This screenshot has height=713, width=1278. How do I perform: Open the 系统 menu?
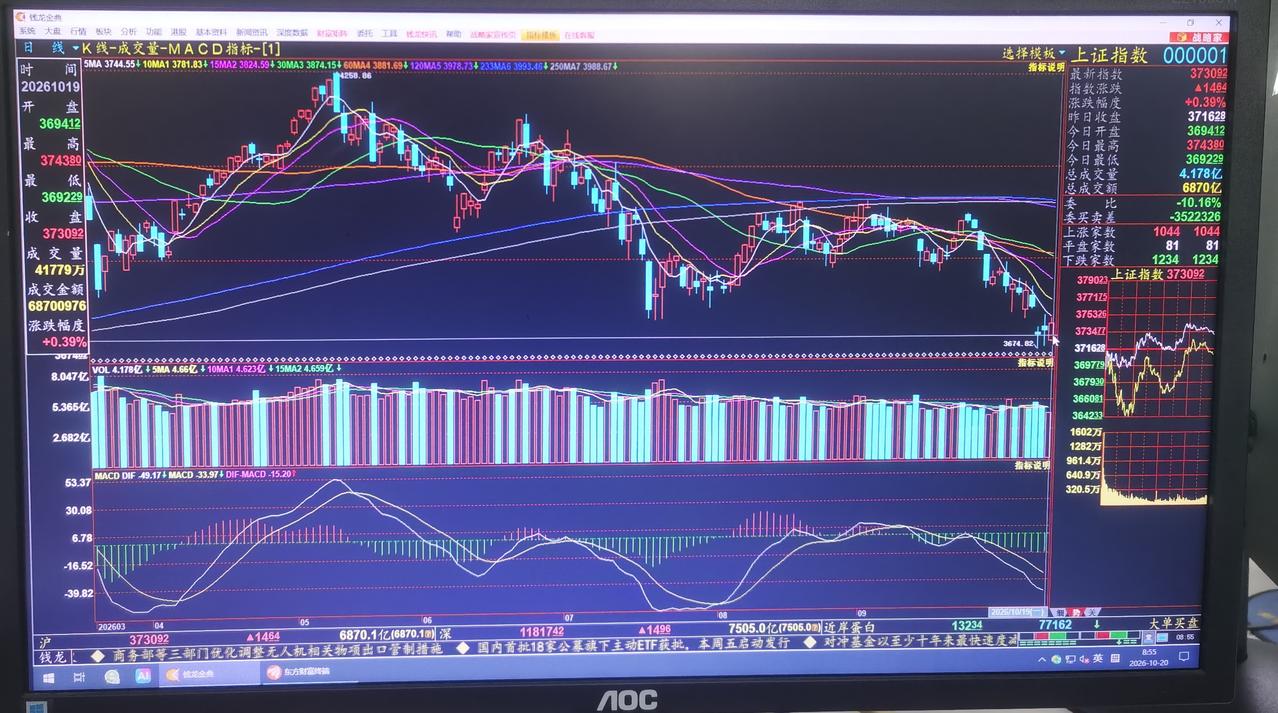26,33
